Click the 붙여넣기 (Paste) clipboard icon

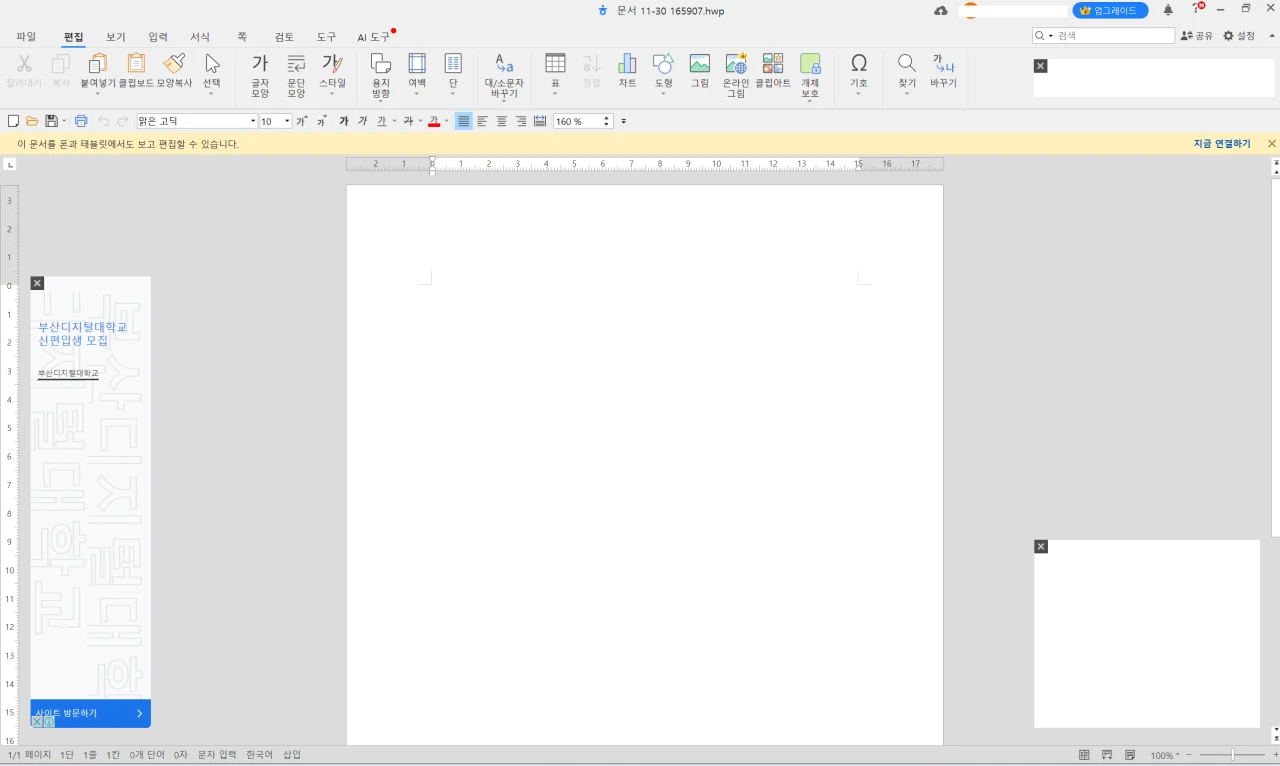(98, 65)
